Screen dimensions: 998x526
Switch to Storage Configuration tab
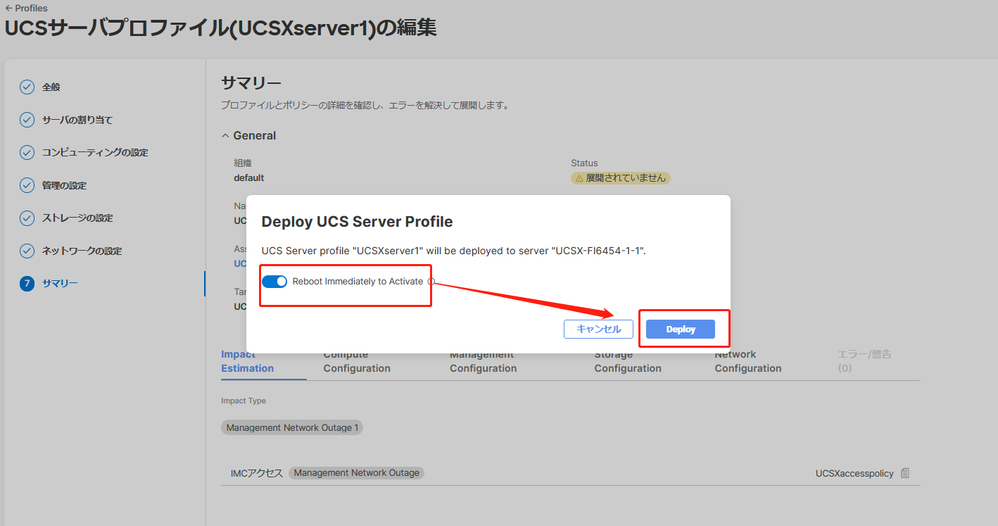point(628,362)
